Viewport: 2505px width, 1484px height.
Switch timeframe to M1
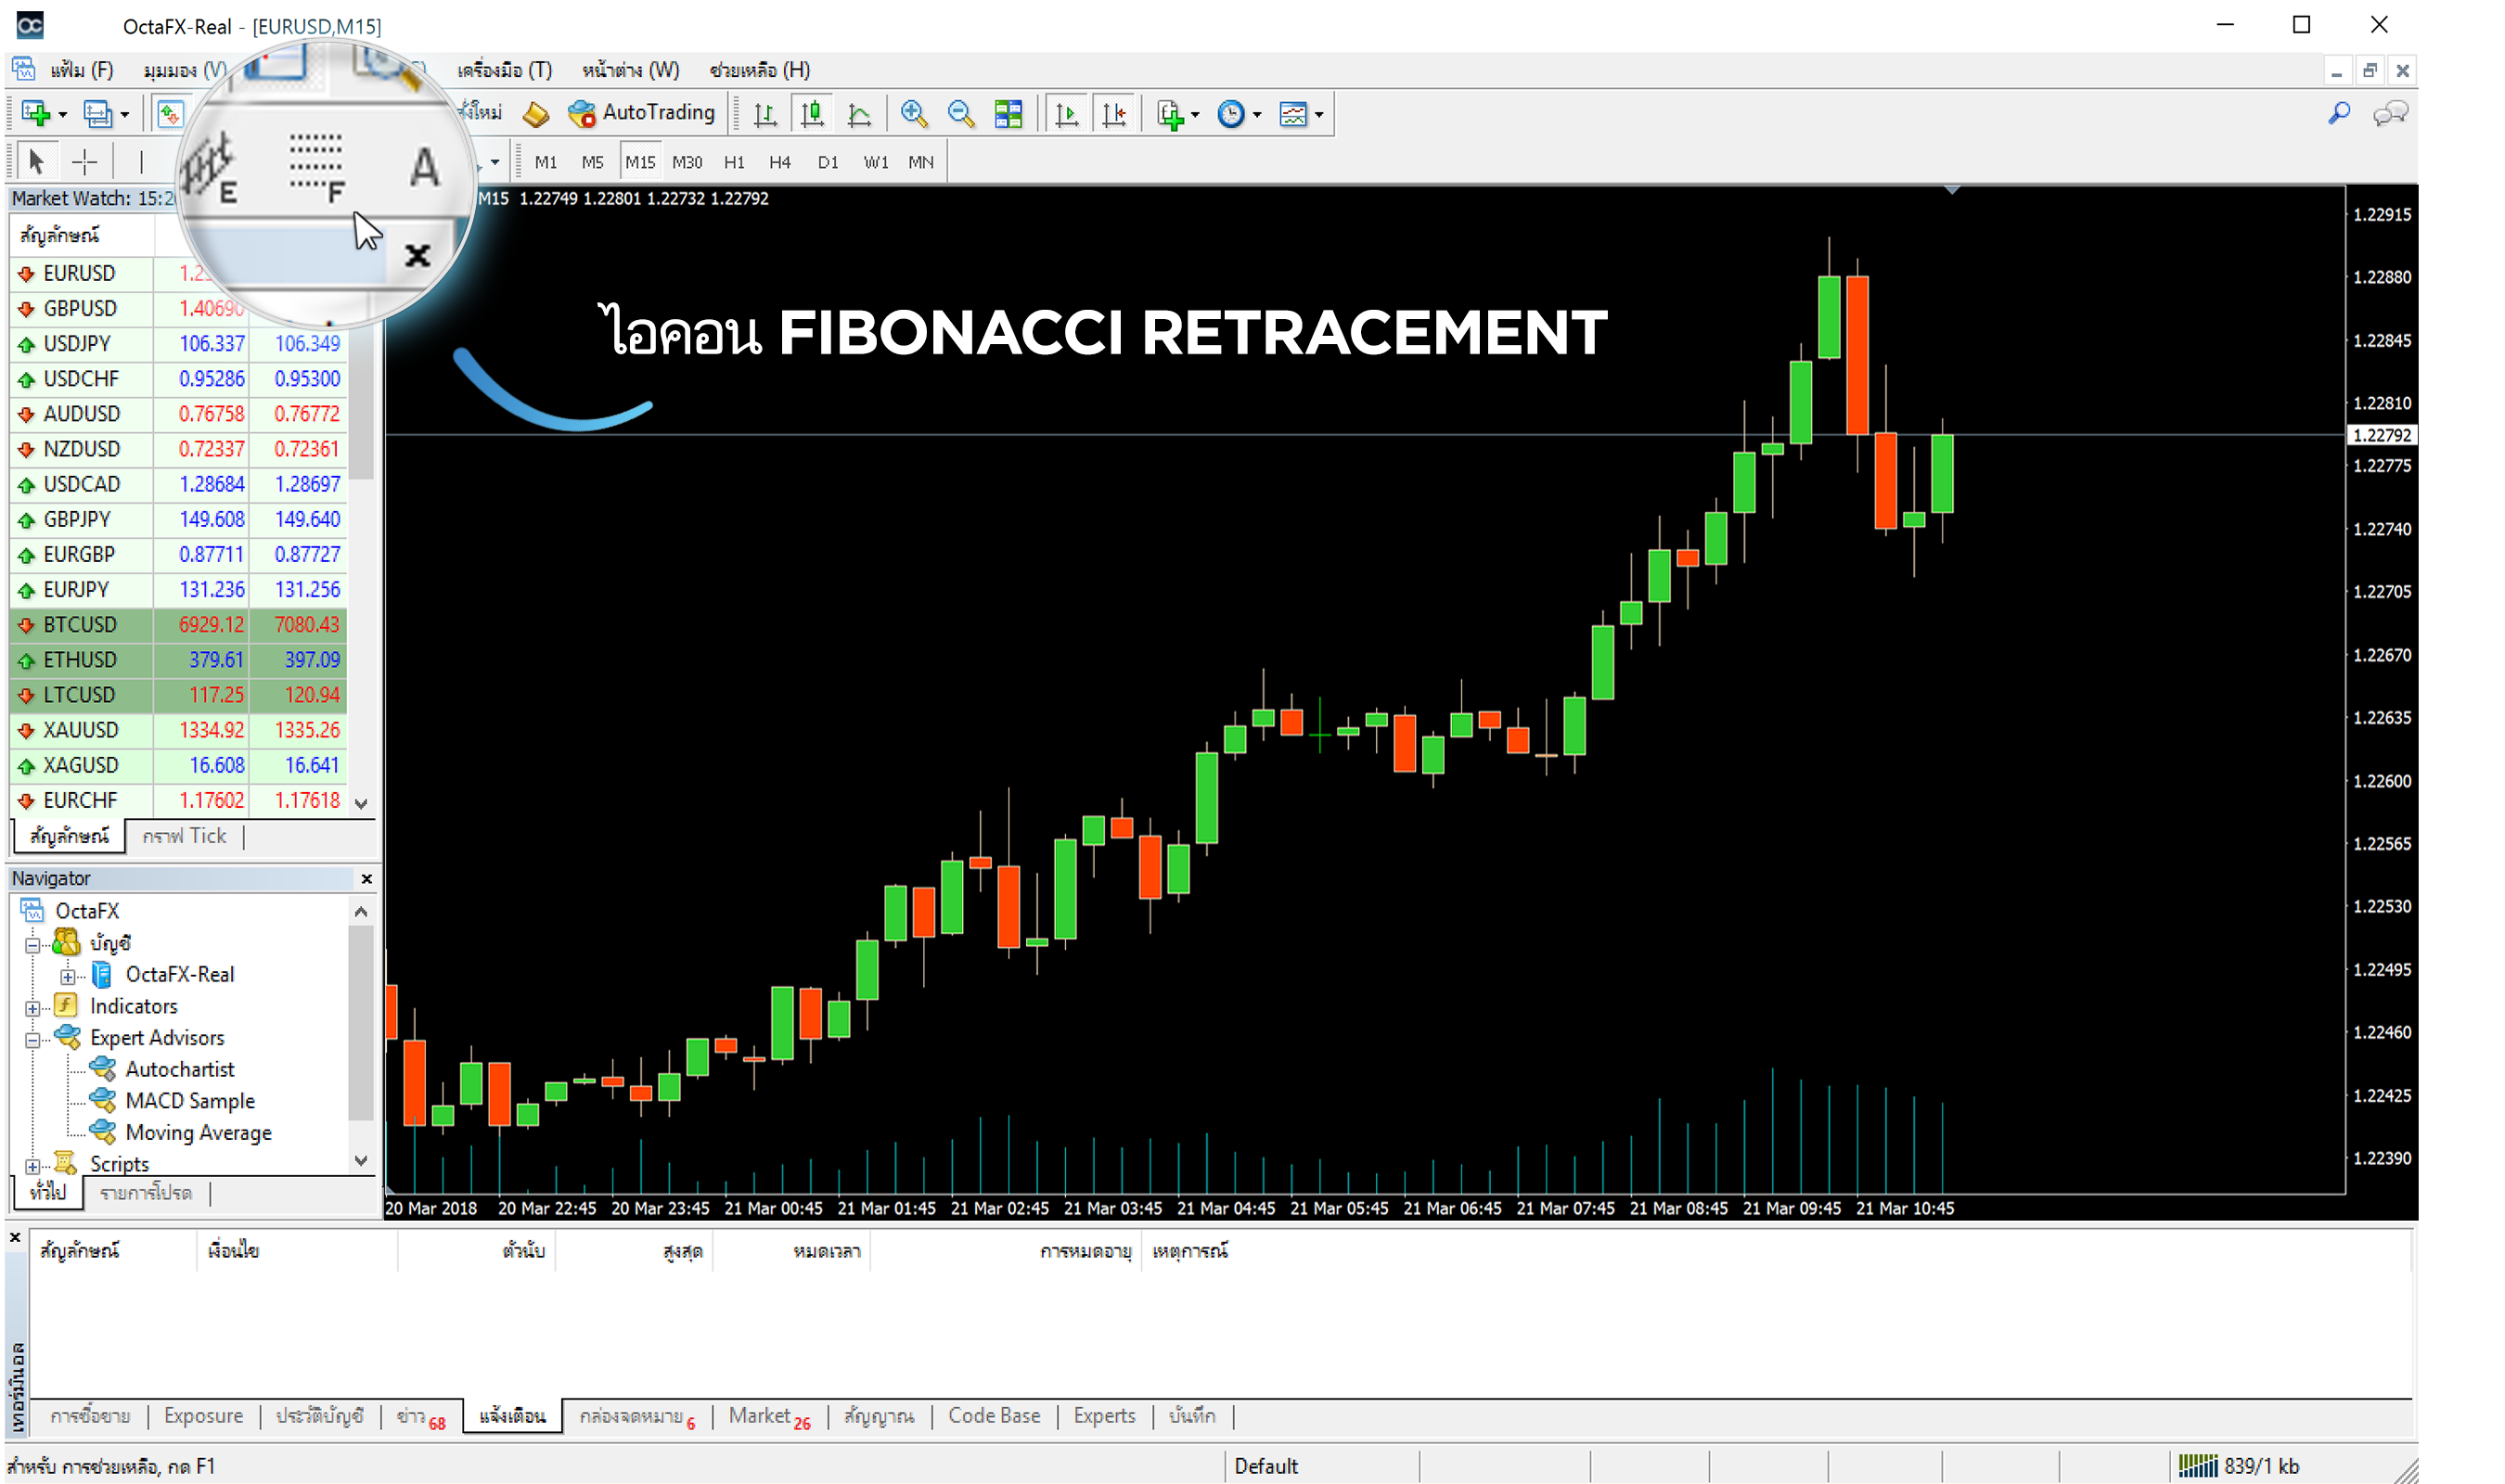[x=546, y=162]
